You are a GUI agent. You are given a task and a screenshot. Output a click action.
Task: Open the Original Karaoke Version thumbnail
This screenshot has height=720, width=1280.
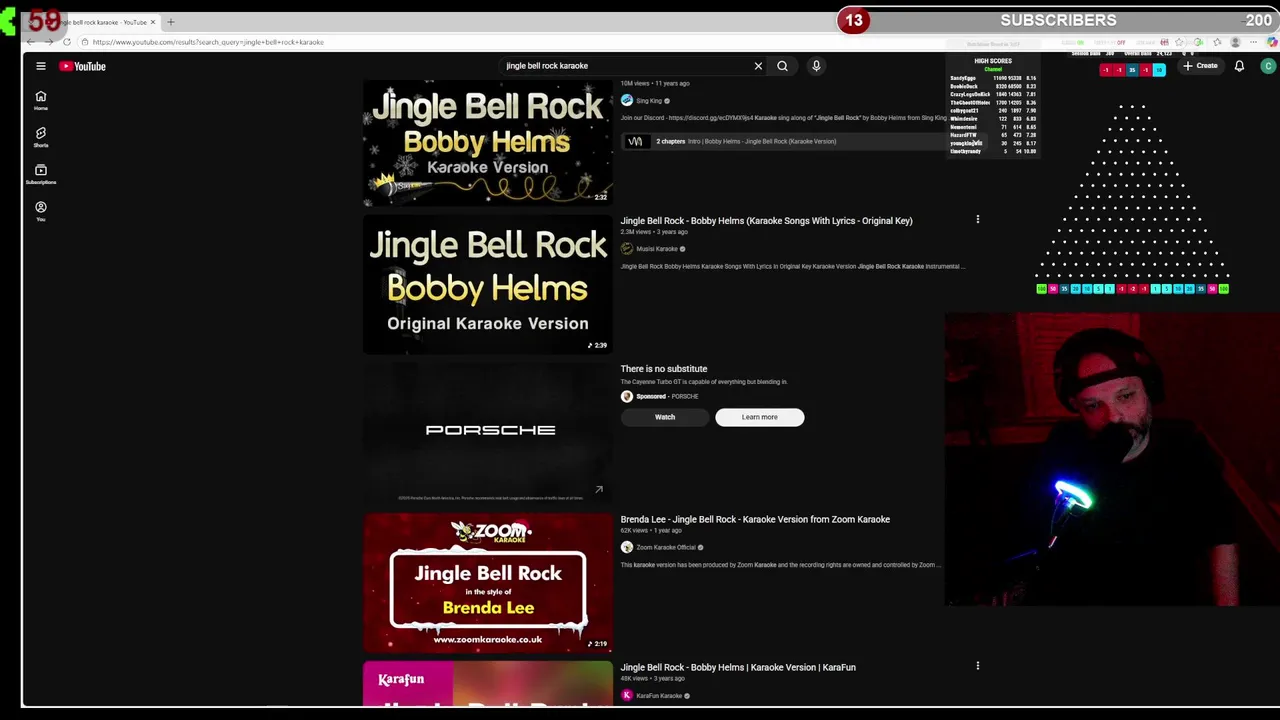point(488,284)
